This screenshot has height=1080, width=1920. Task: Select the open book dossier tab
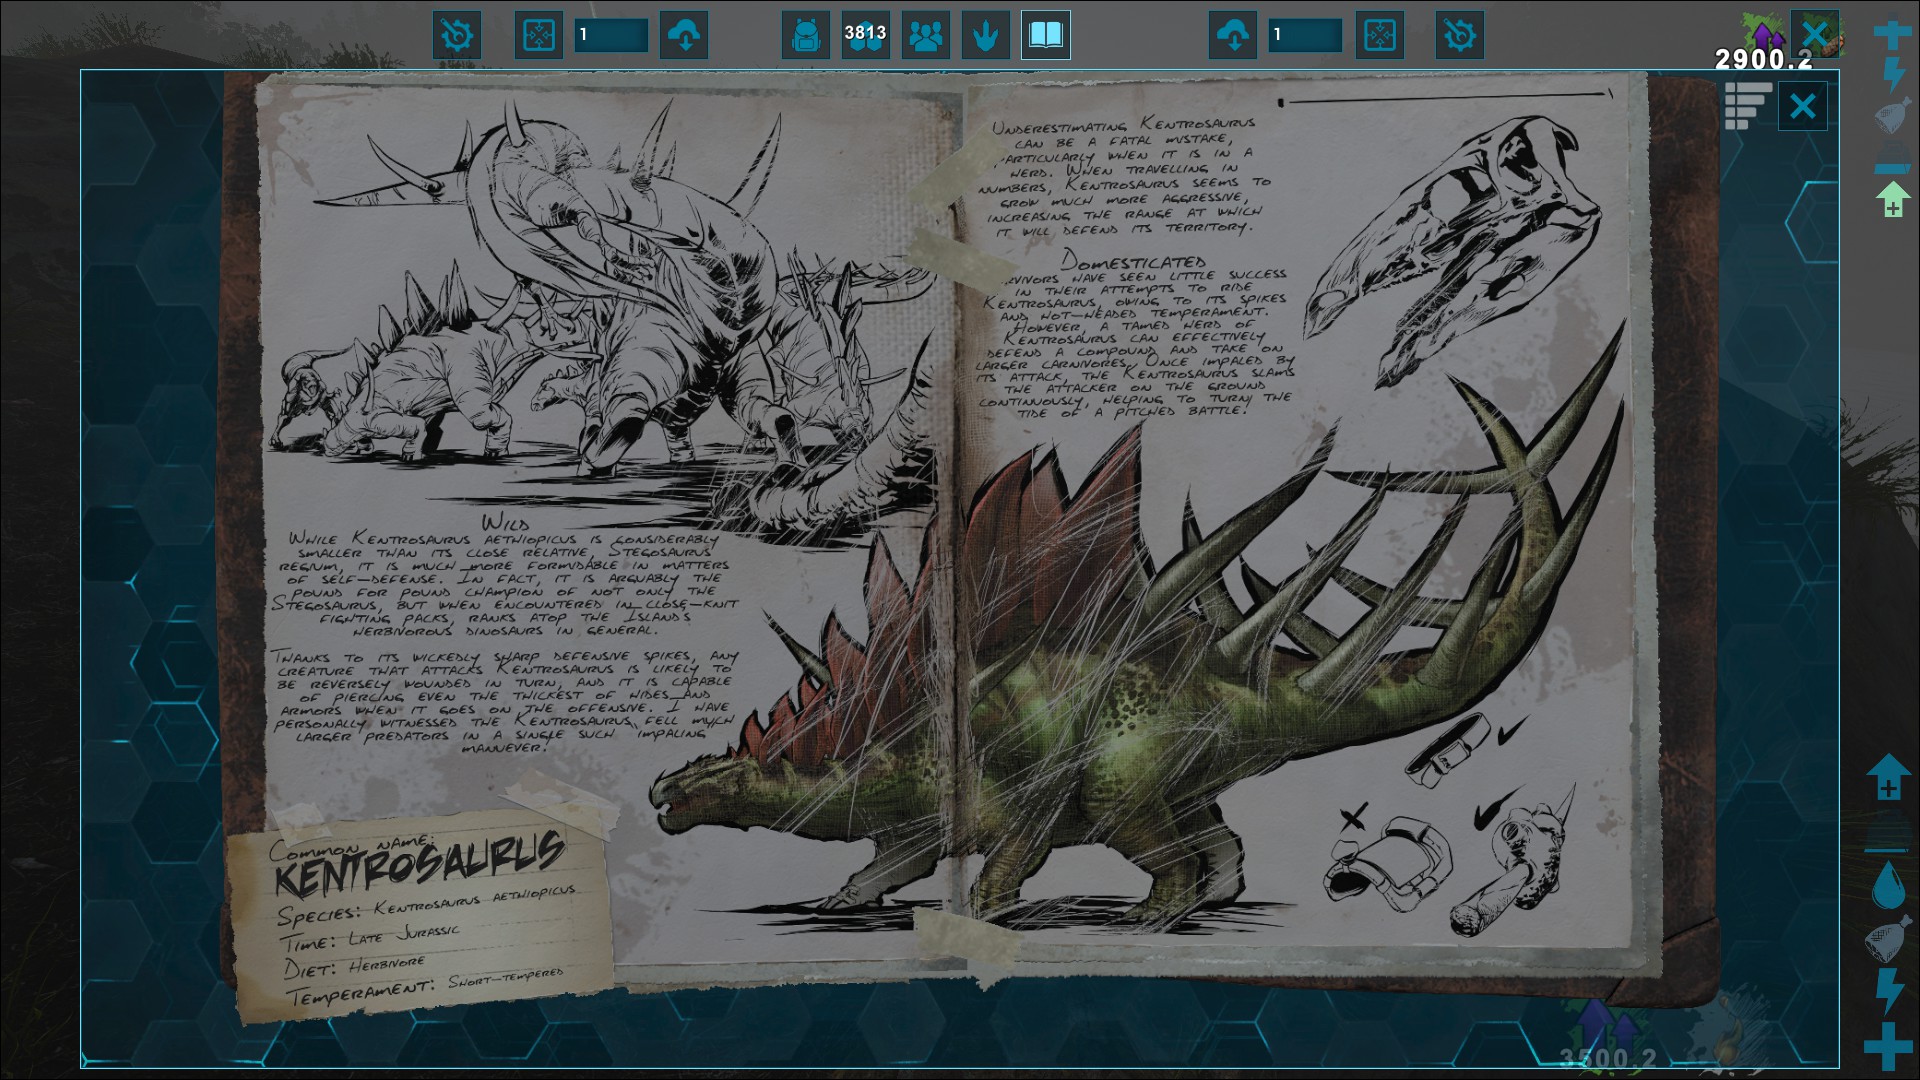(x=1045, y=35)
